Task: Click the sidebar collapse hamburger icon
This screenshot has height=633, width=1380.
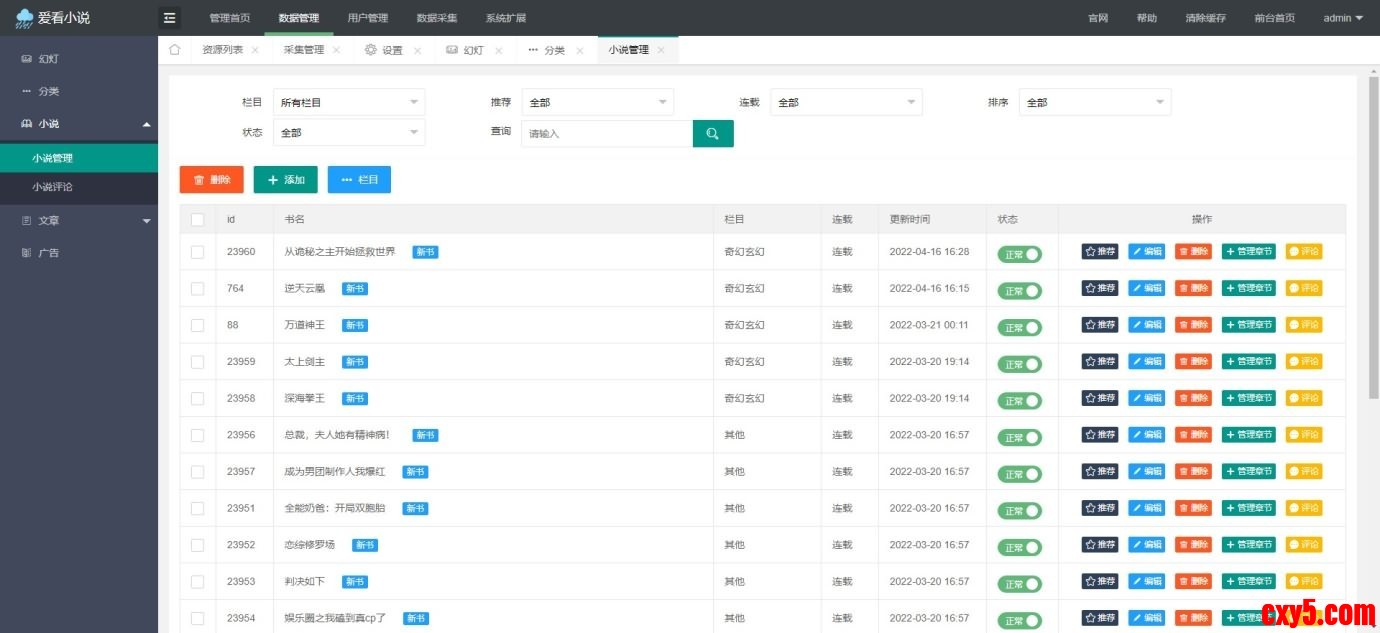Action: coord(170,18)
